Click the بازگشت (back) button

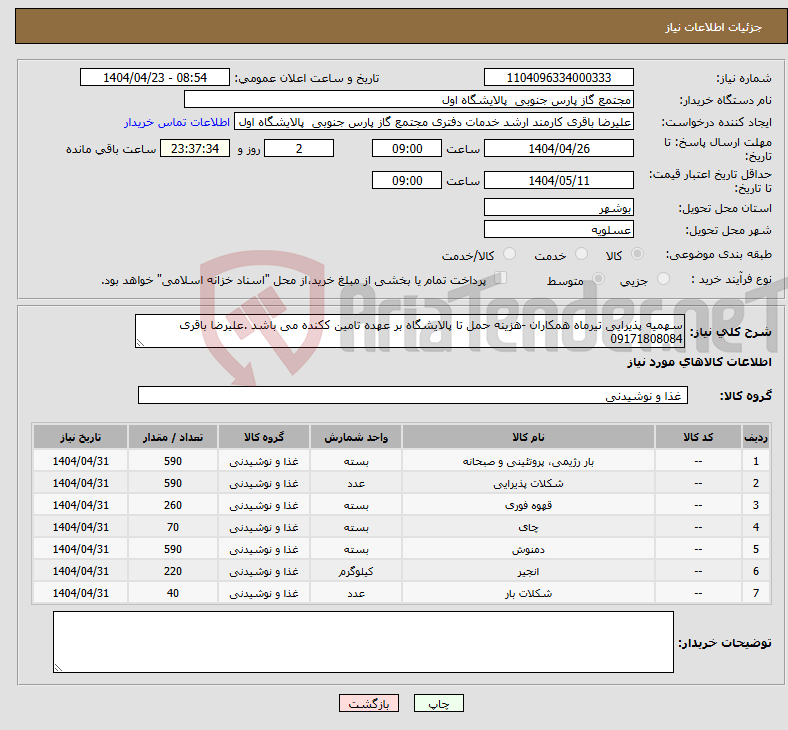(x=369, y=704)
